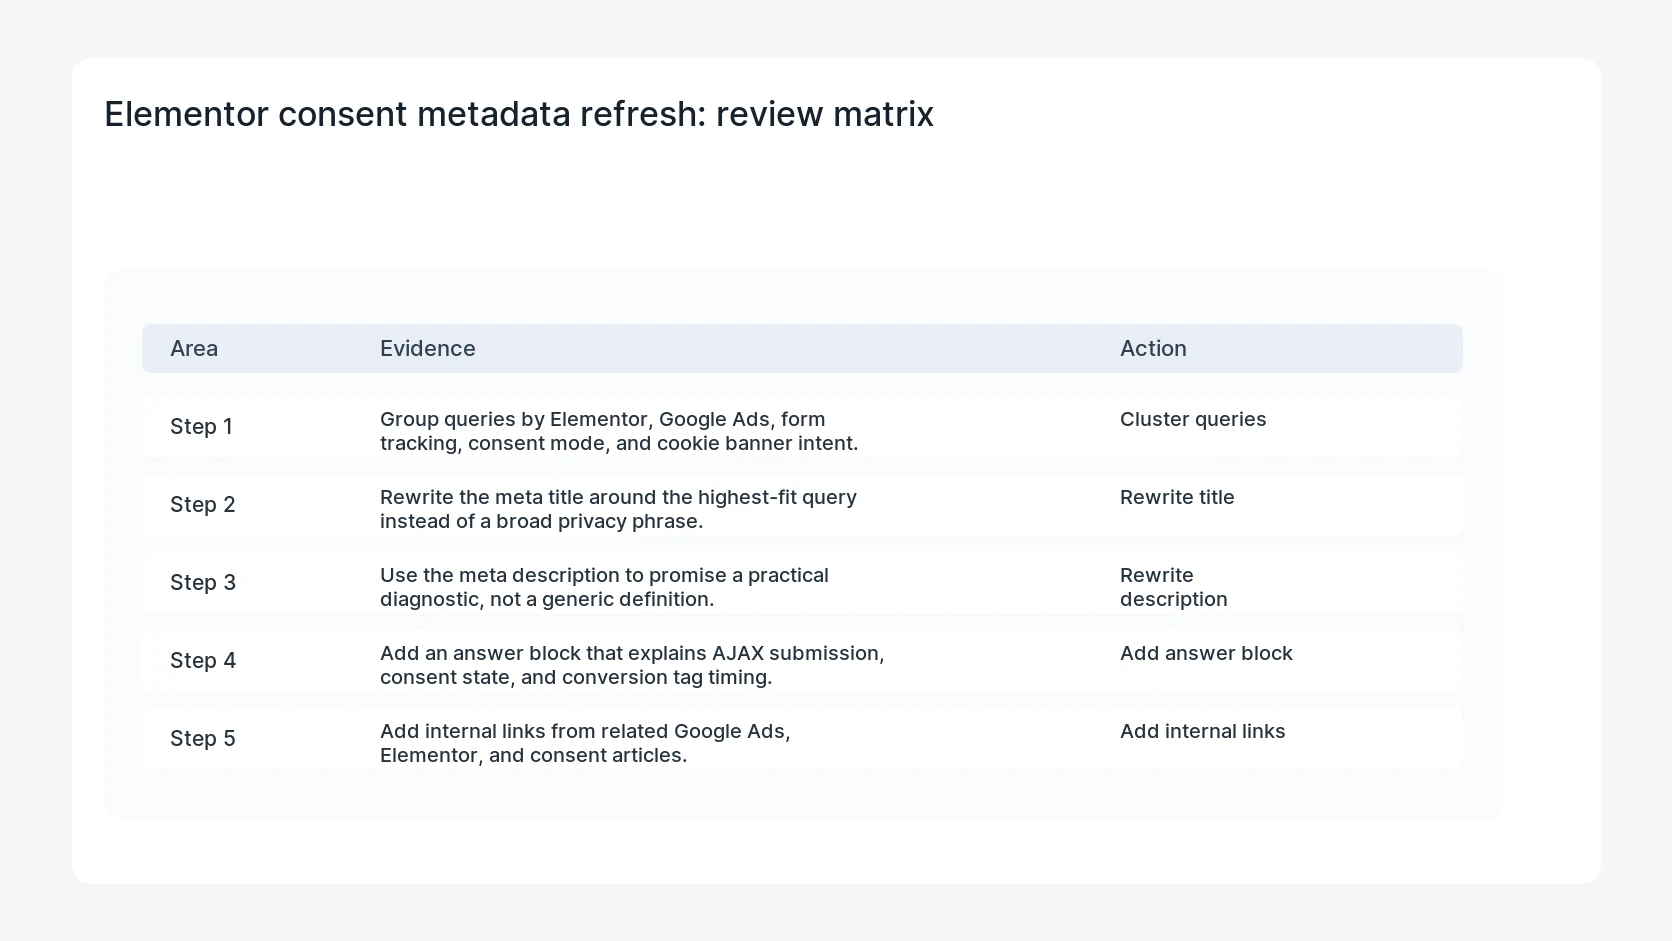
Task: Click the 'Add internal links' action cell
Action: pyautogui.click(x=1203, y=731)
